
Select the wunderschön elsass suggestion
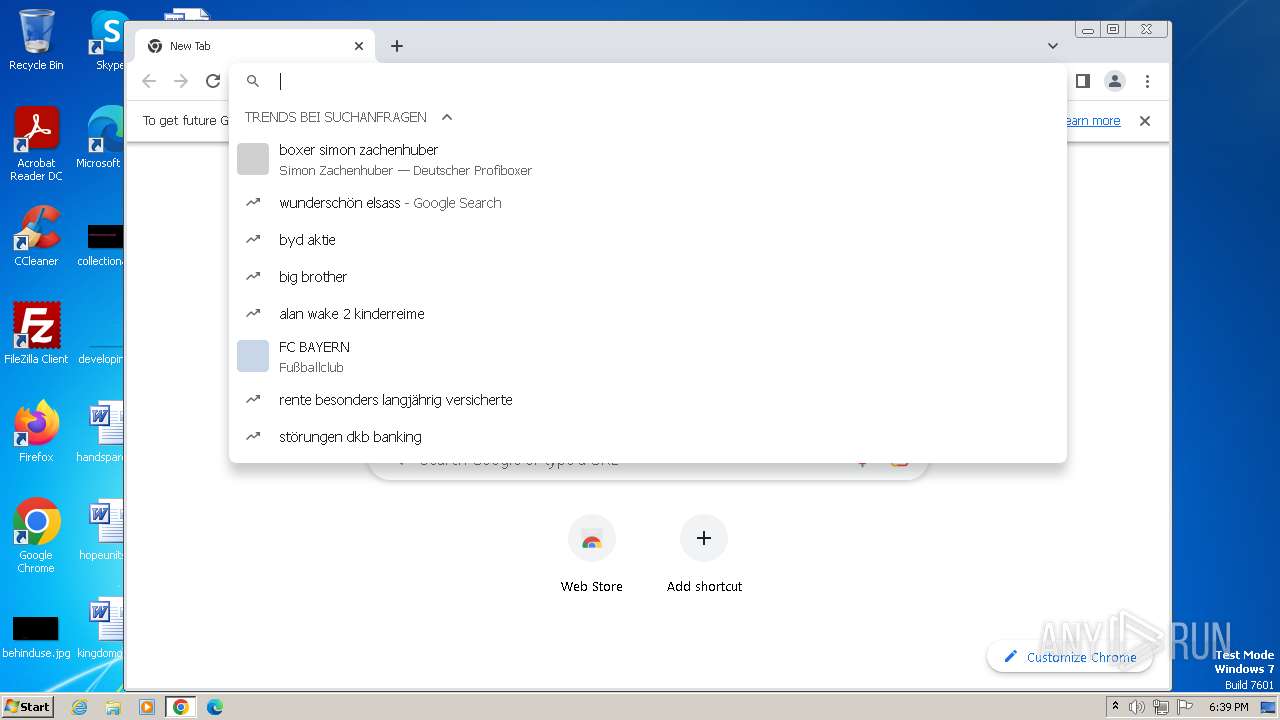pyautogui.click(x=648, y=203)
